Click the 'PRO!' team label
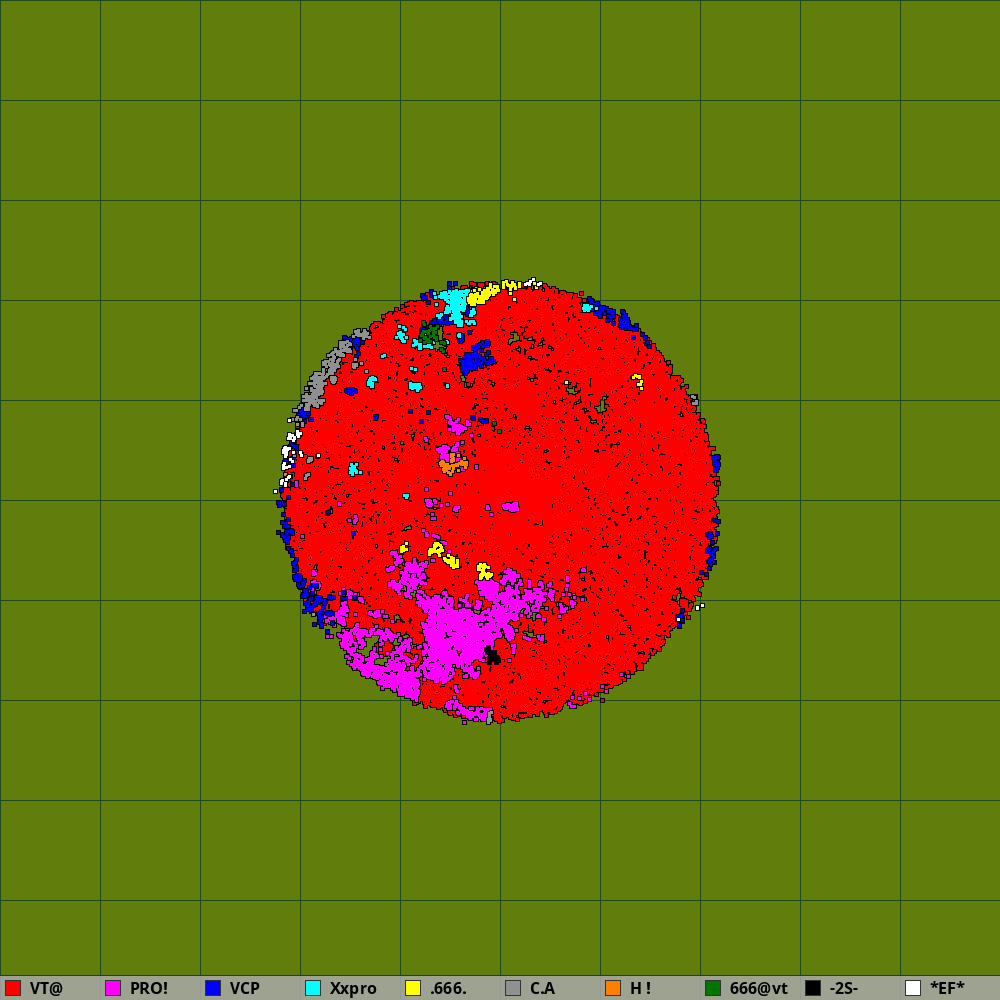Viewport: 1000px width, 1000px height. [x=149, y=989]
